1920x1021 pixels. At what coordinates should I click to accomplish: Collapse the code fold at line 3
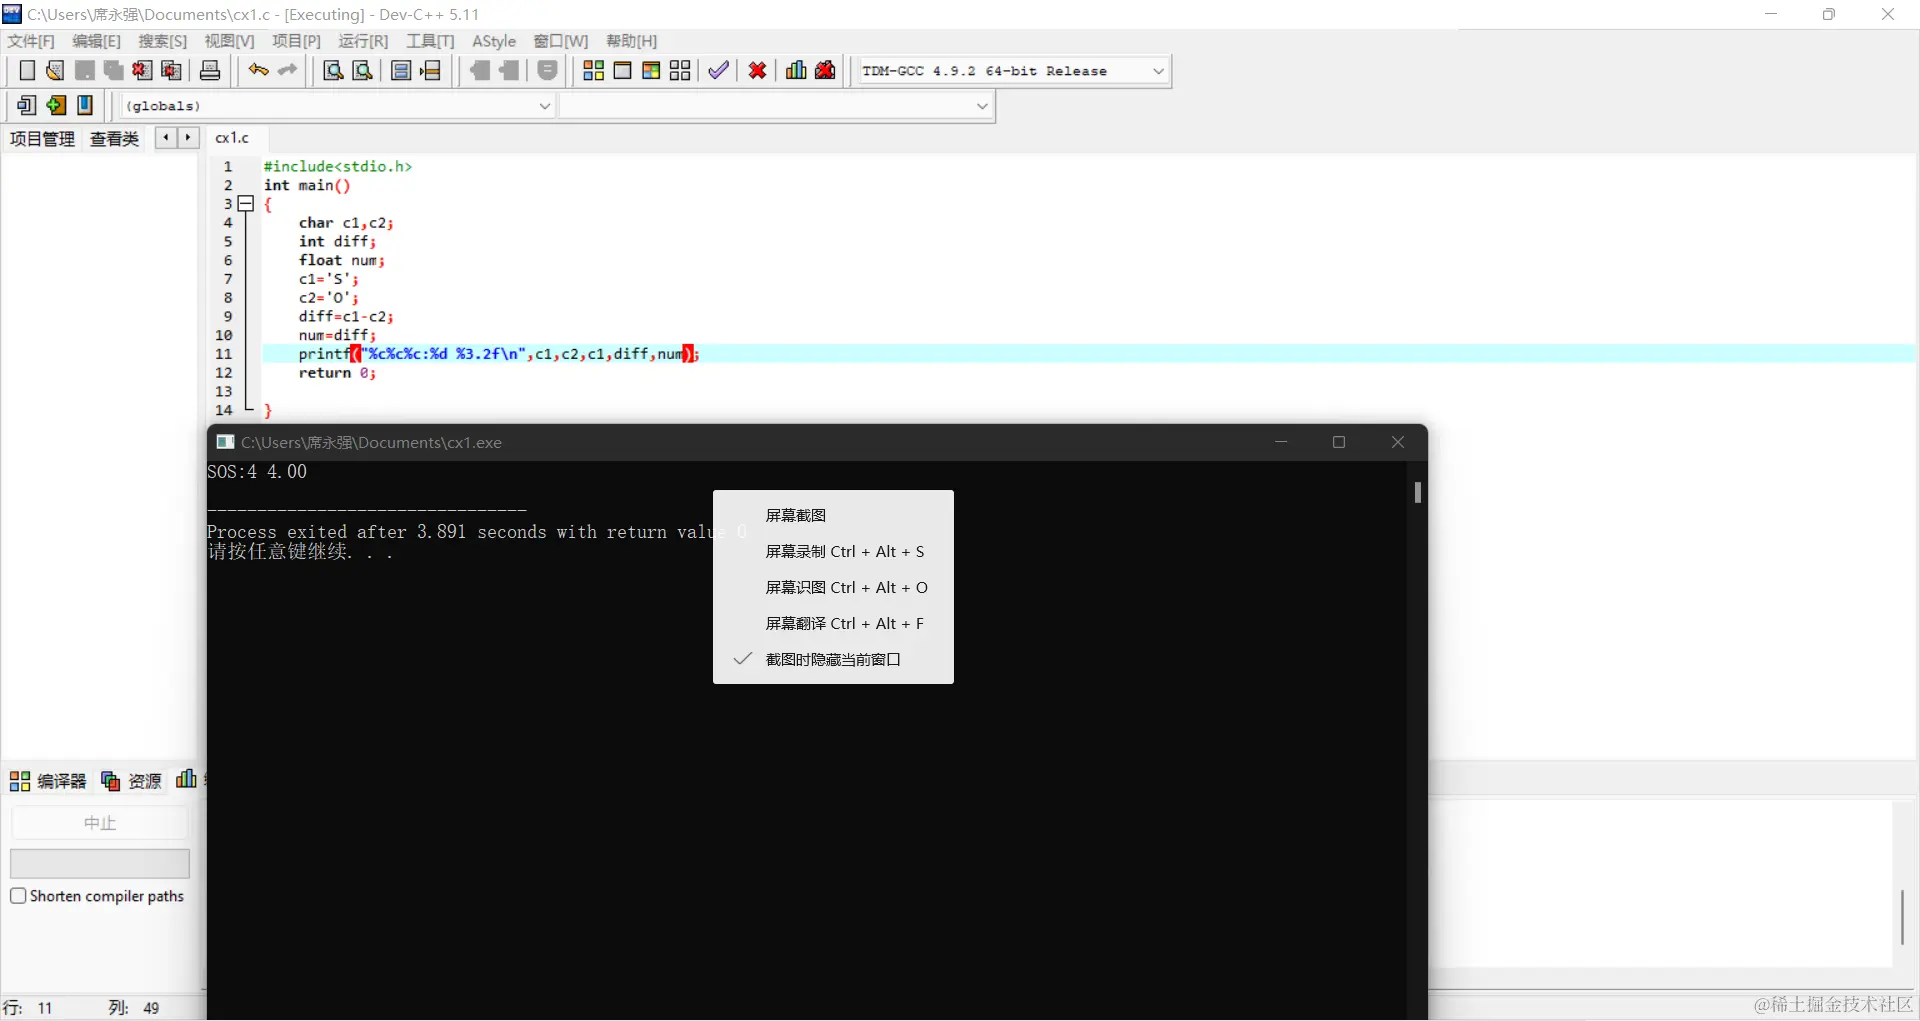(x=246, y=204)
